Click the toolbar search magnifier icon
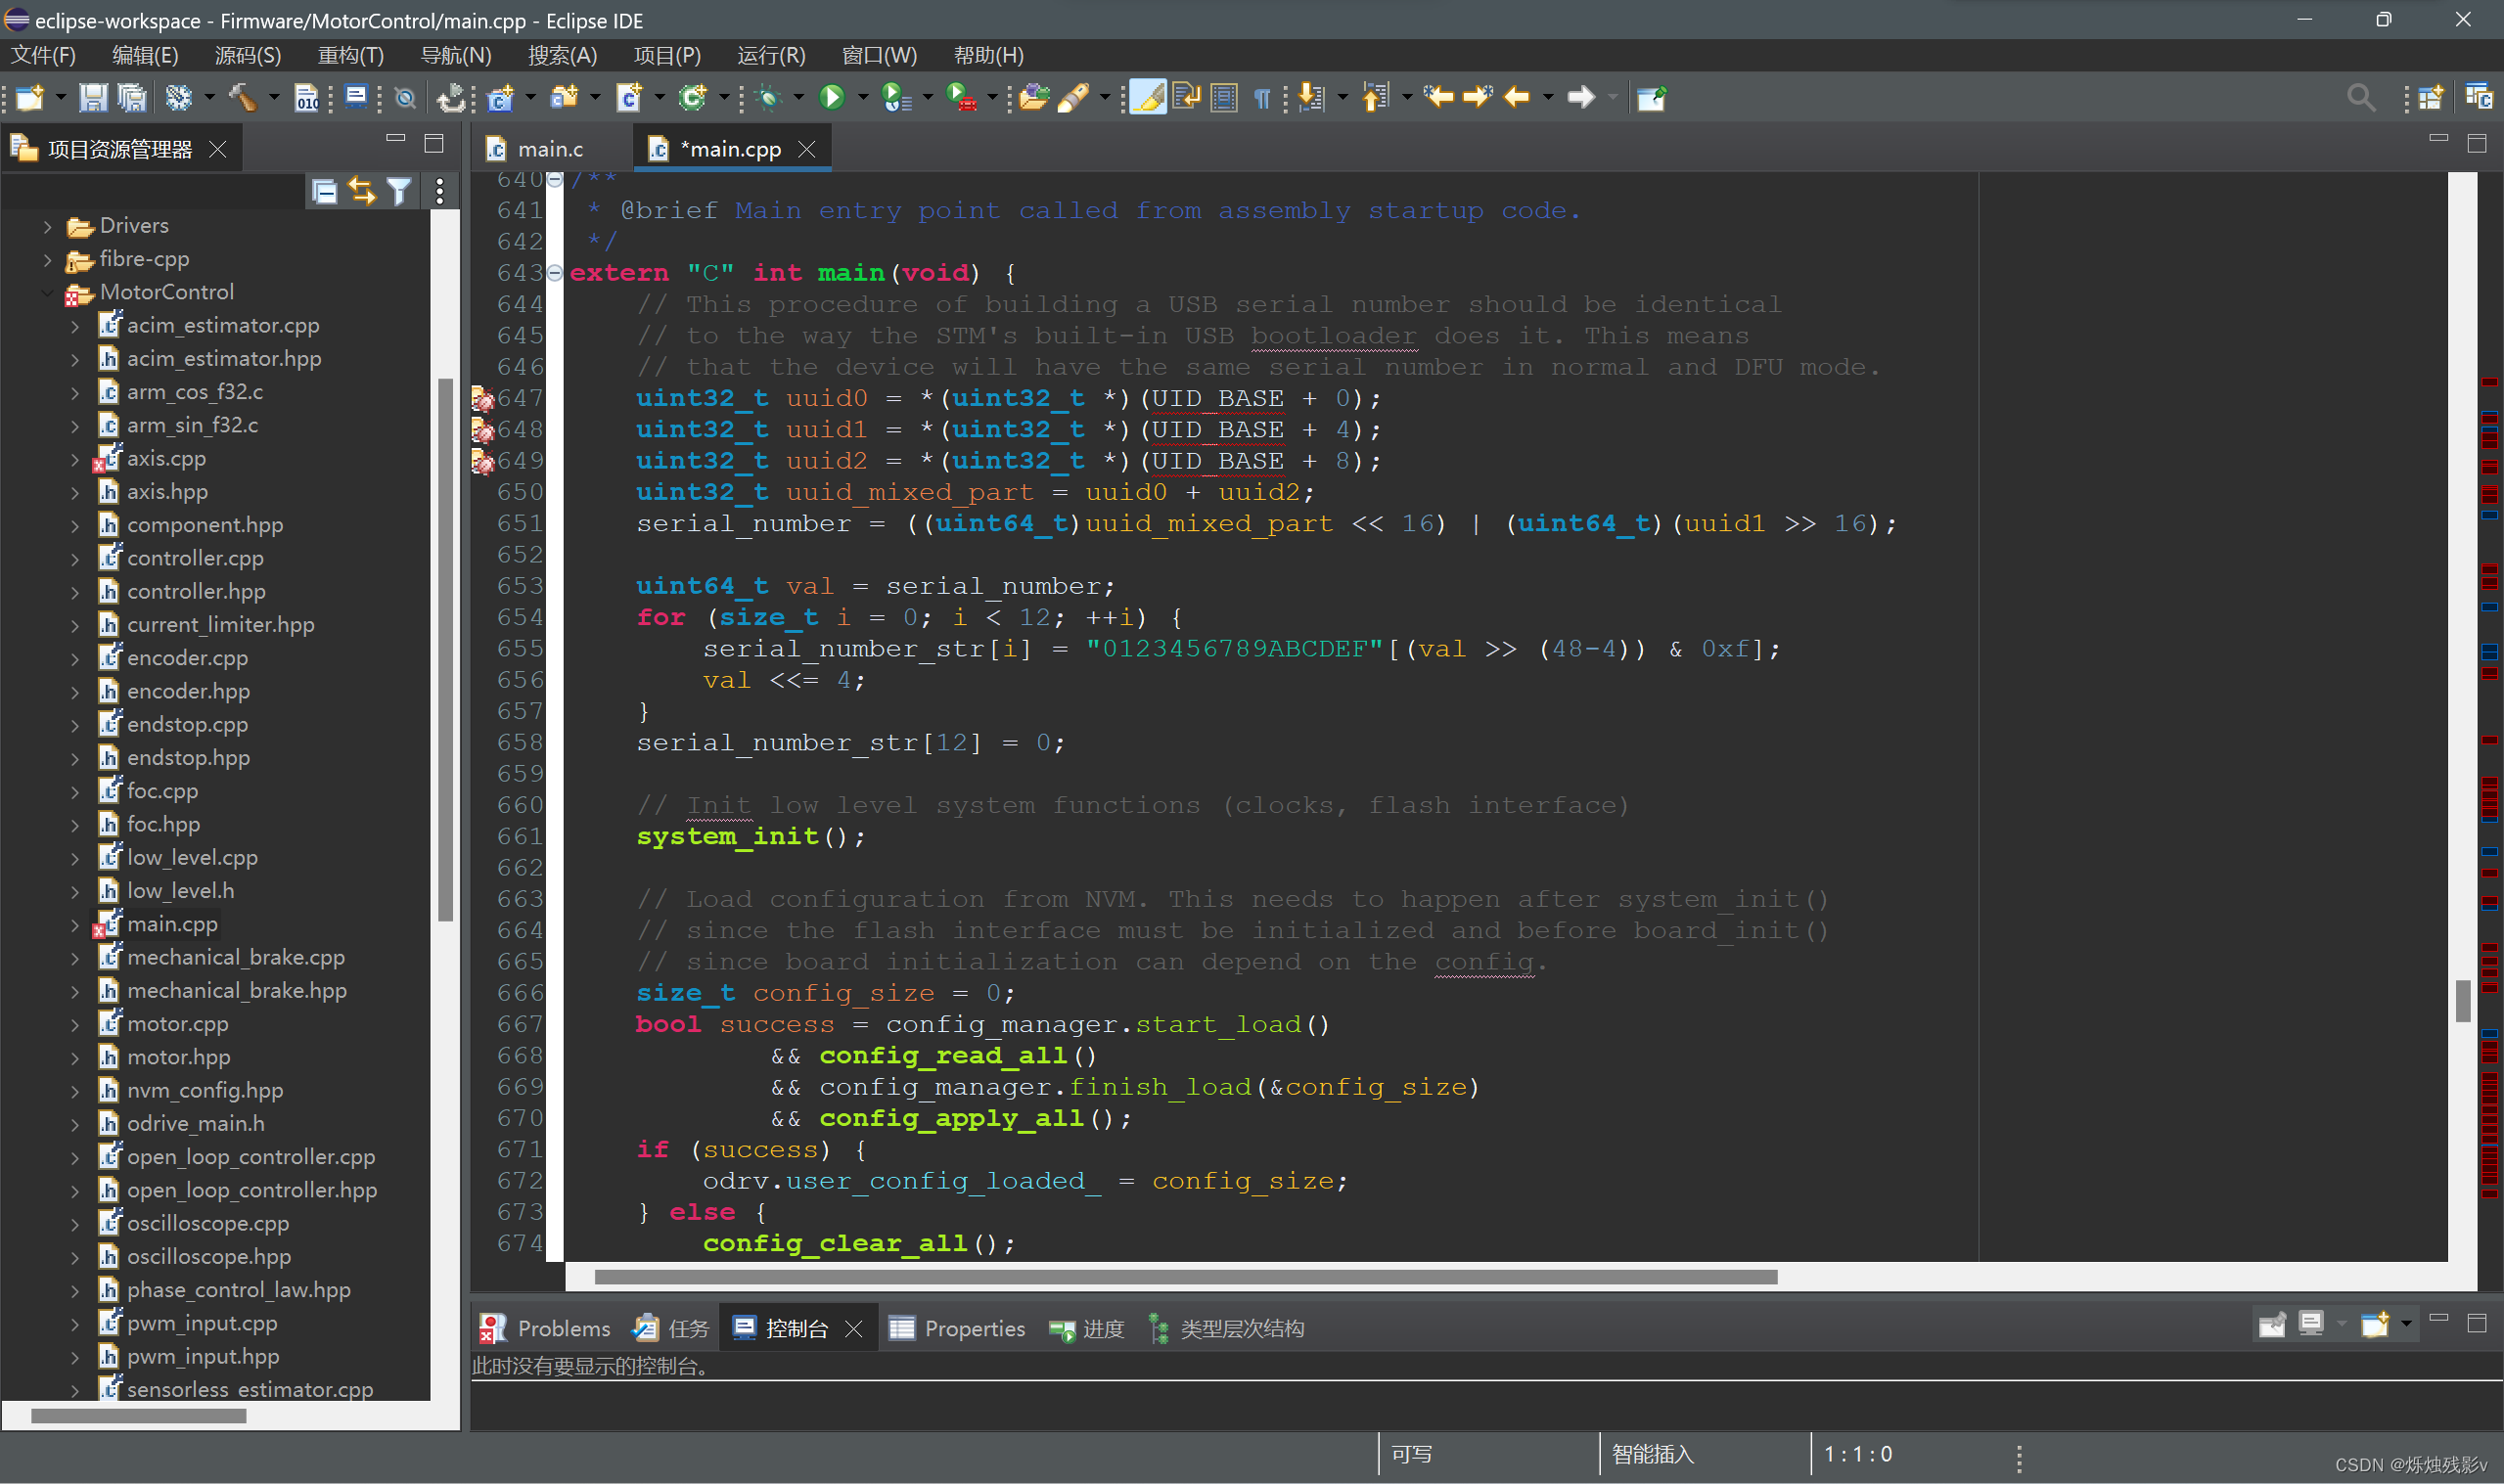 2360,97
